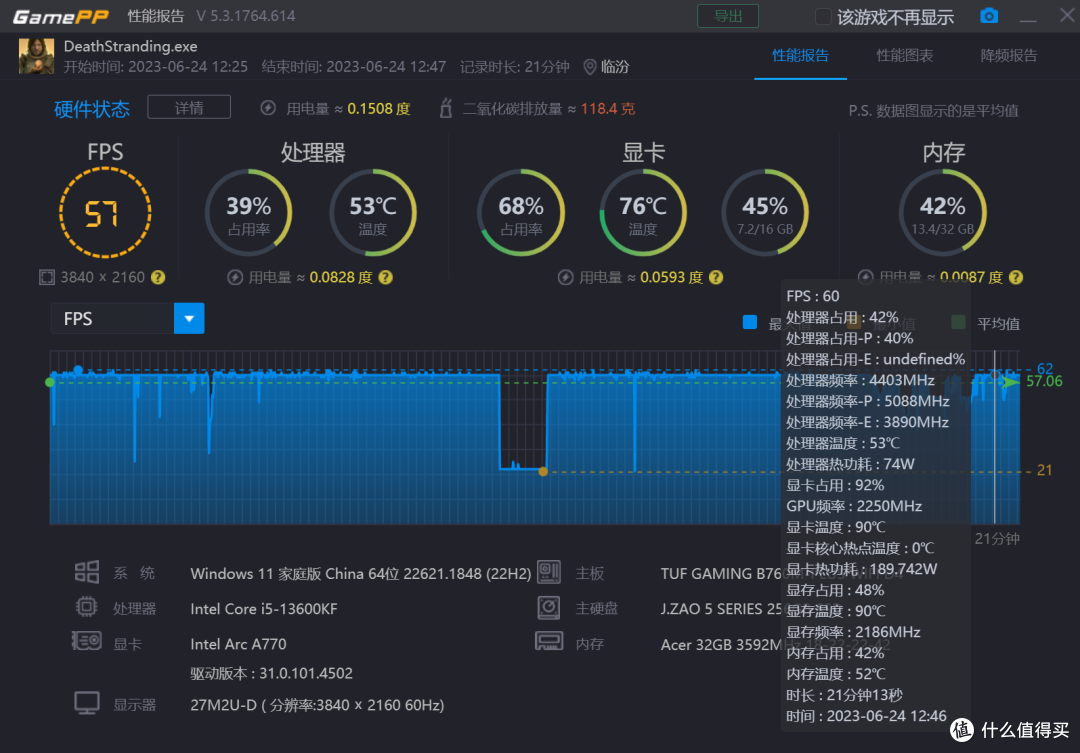
Task: Click the processor 53℃ temperature gauge
Action: click(373, 213)
